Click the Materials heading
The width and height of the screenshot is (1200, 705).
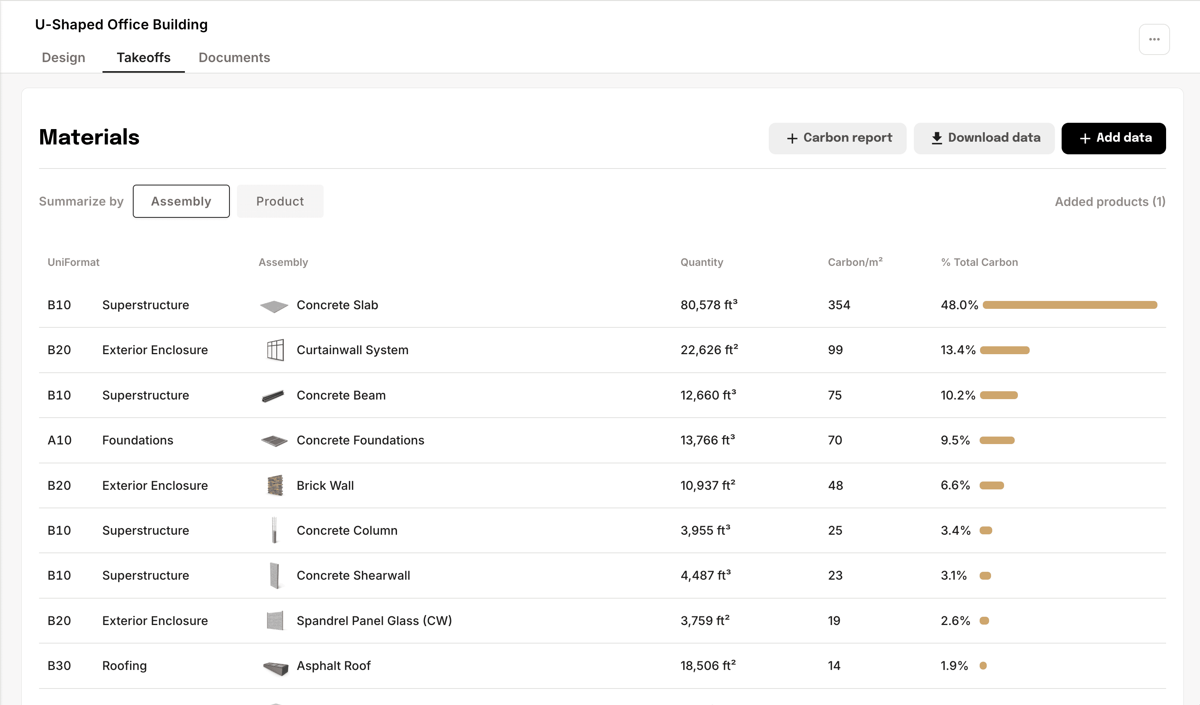[89, 138]
